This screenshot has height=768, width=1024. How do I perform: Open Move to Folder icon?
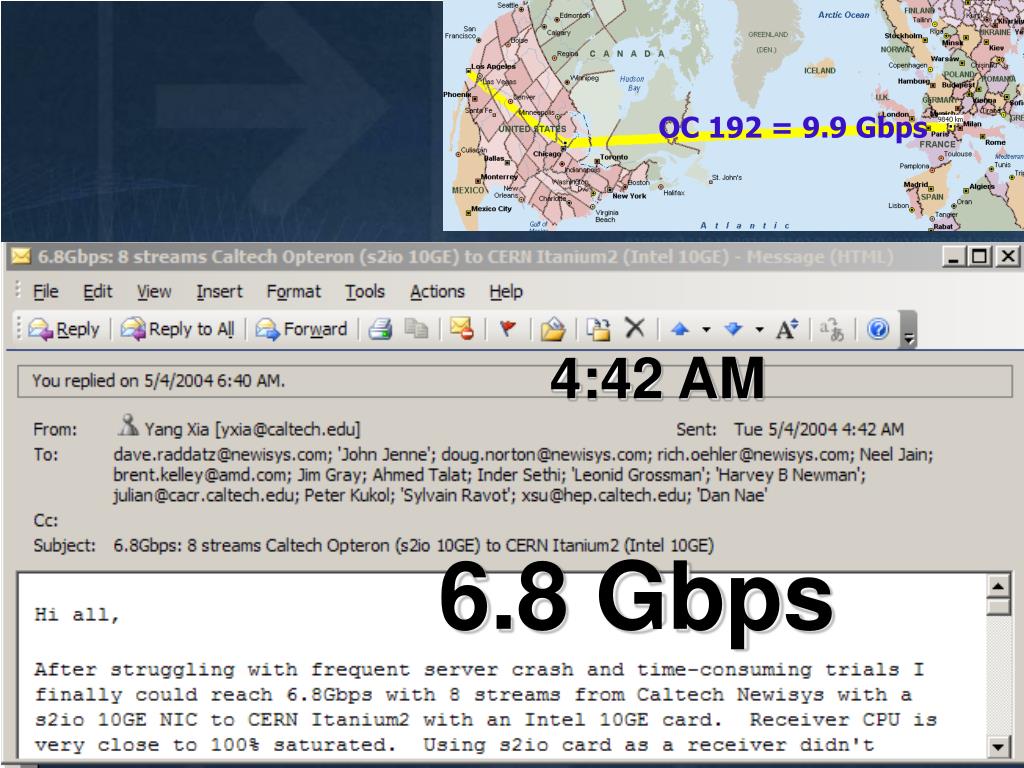(x=552, y=329)
